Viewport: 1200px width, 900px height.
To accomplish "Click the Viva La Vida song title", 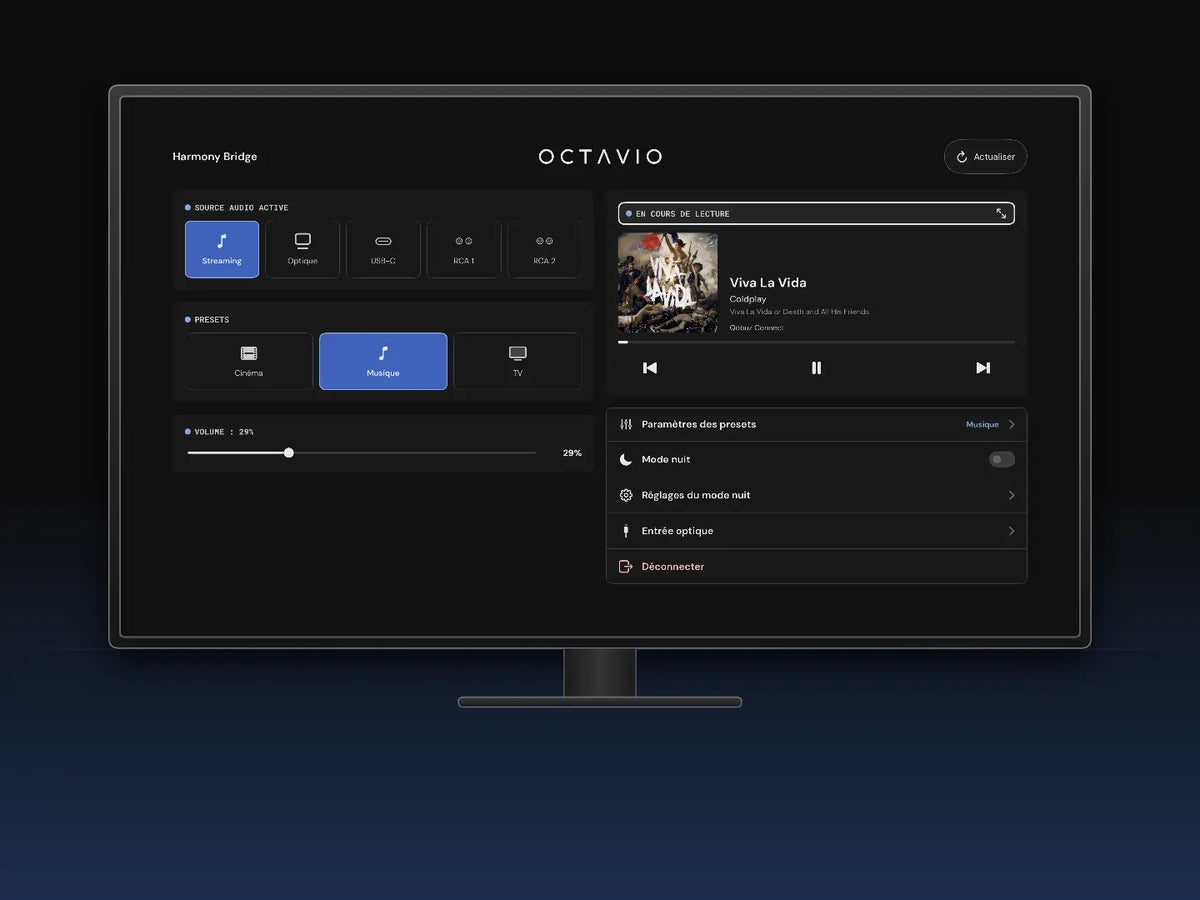I will pos(768,282).
